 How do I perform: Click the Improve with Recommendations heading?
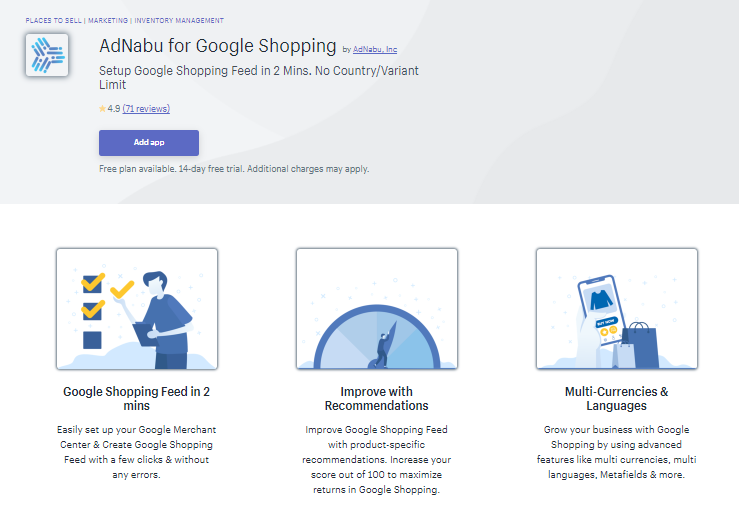point(377,399)
